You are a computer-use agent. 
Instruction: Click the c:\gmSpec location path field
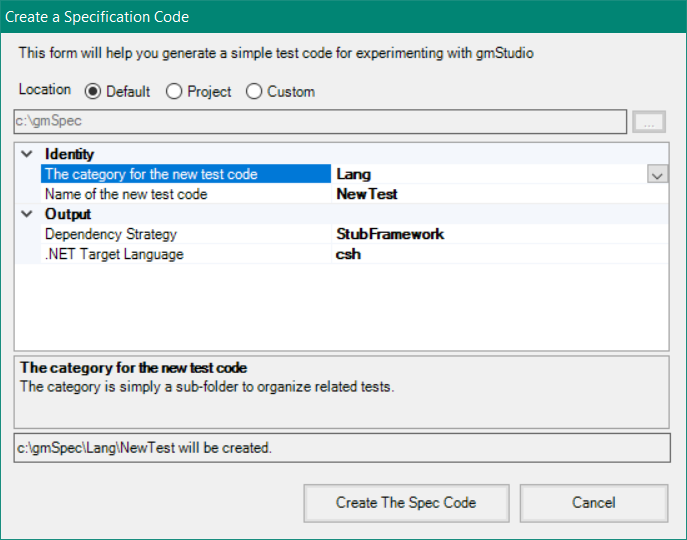tap(320, 122)
